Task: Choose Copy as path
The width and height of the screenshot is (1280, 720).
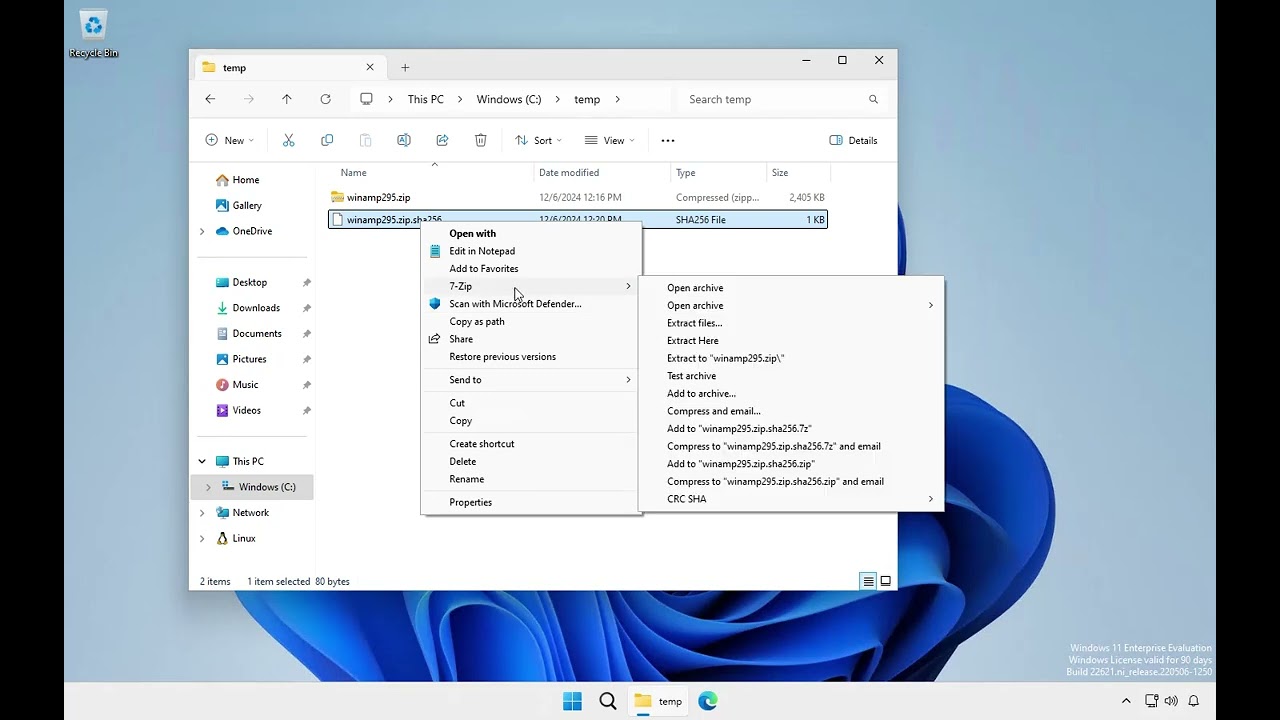Action: coord(531,321)
